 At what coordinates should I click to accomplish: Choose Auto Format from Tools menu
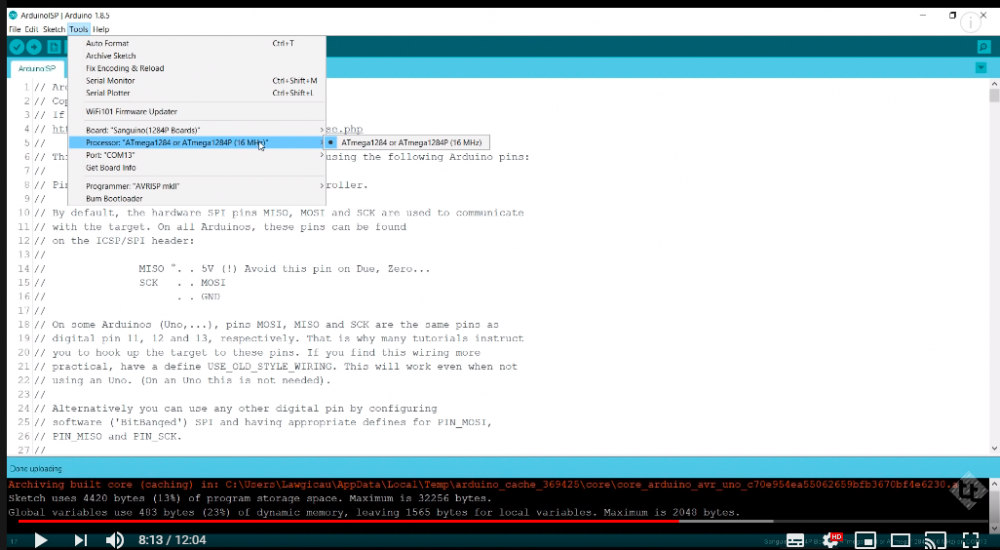pyautogui.click(x=197, y=43)
